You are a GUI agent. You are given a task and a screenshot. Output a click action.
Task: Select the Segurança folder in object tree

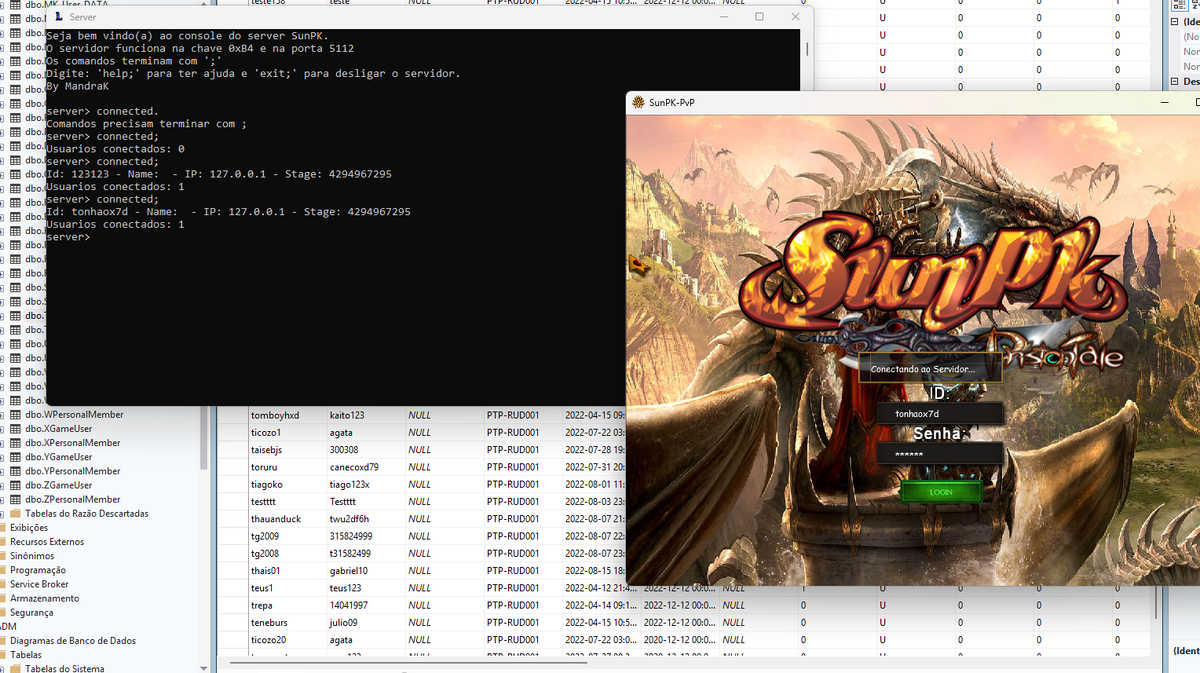pyautogui.click(x=31, y=612)
